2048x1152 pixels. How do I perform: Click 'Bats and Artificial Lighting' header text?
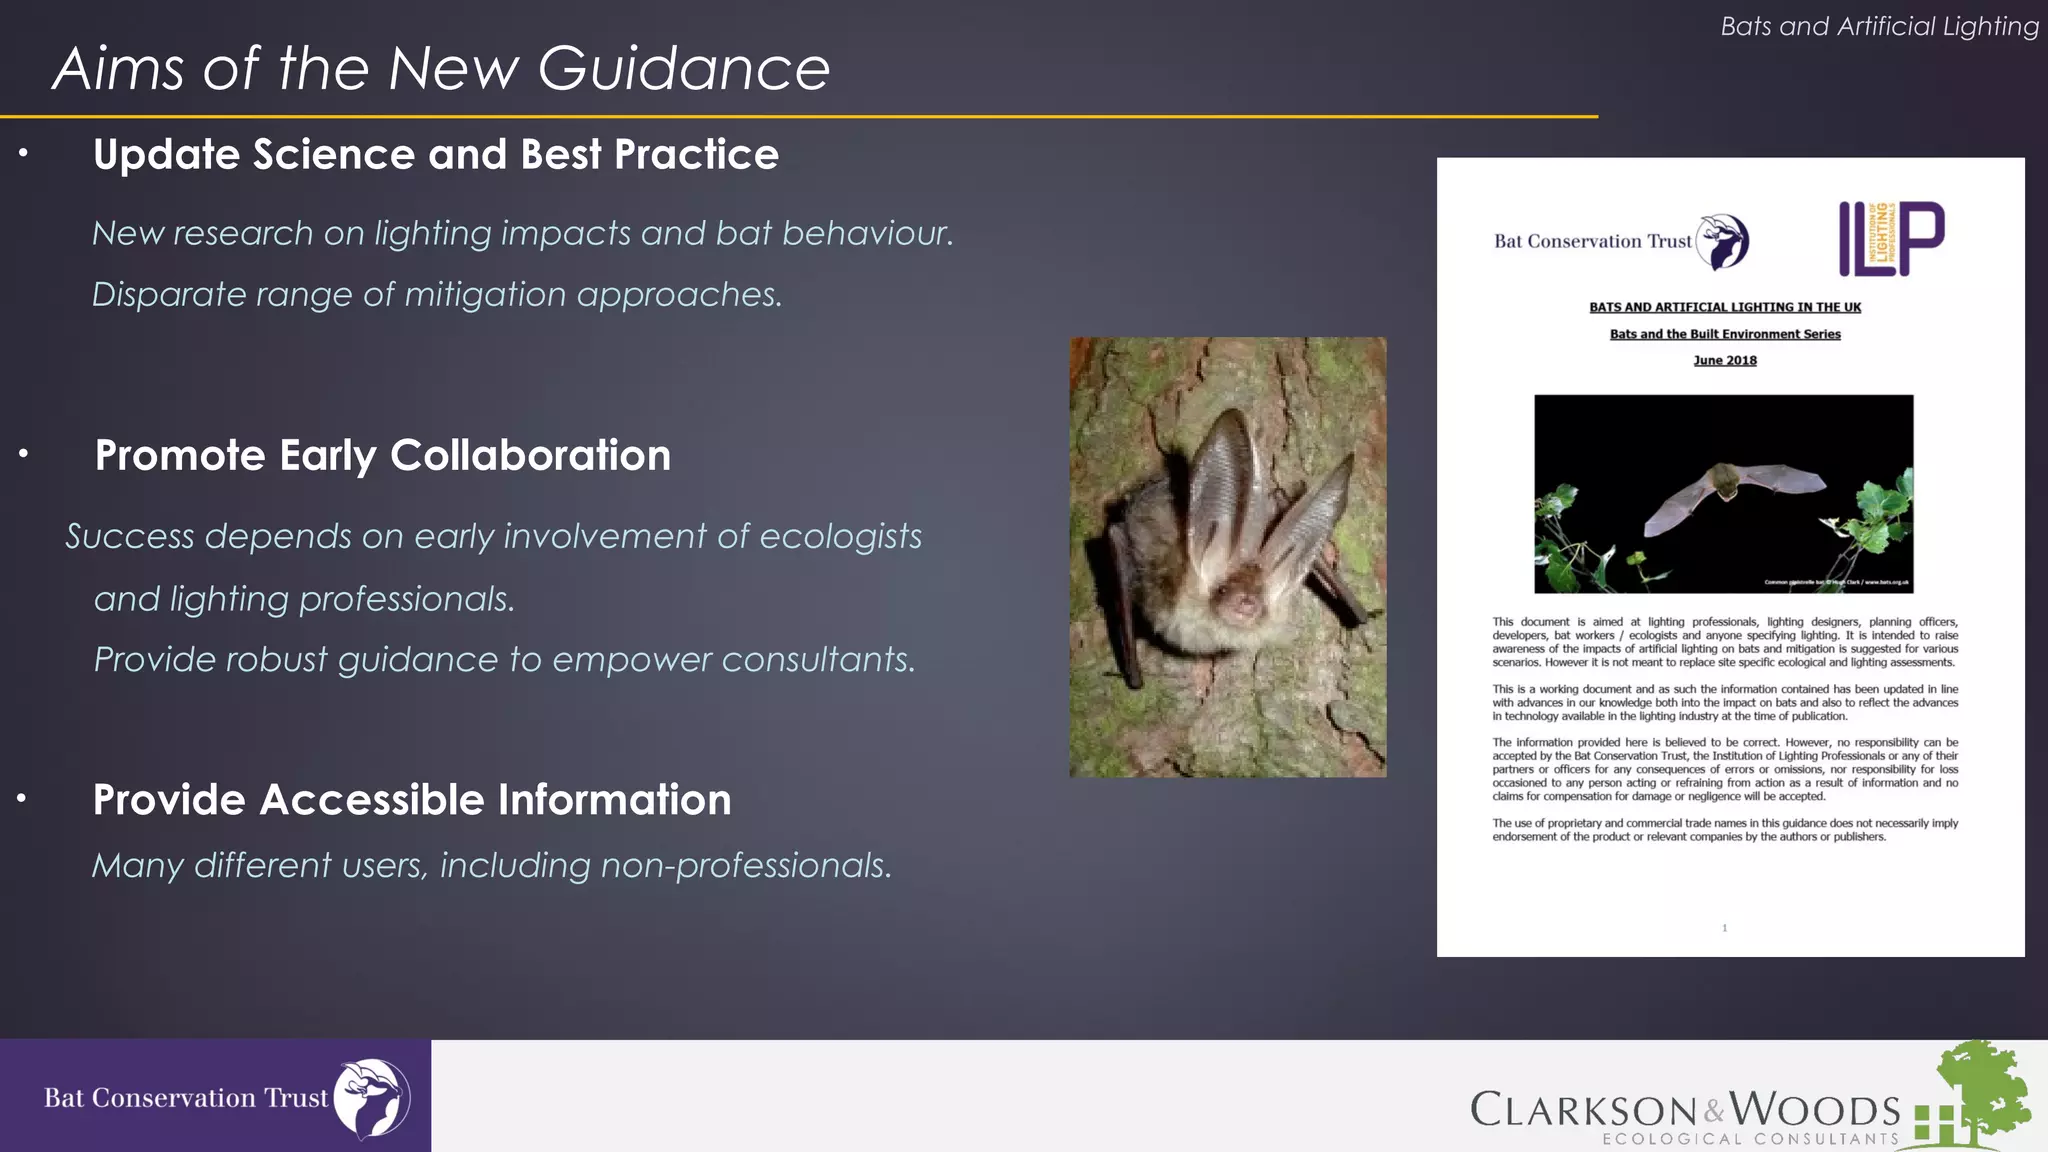tap(1878, 26)
